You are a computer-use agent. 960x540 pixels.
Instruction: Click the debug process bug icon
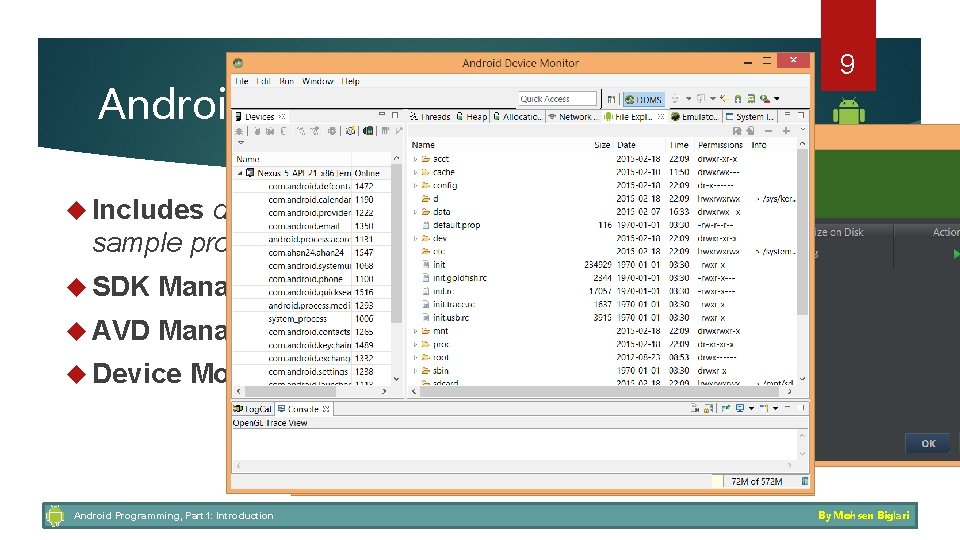pos(239,131)
